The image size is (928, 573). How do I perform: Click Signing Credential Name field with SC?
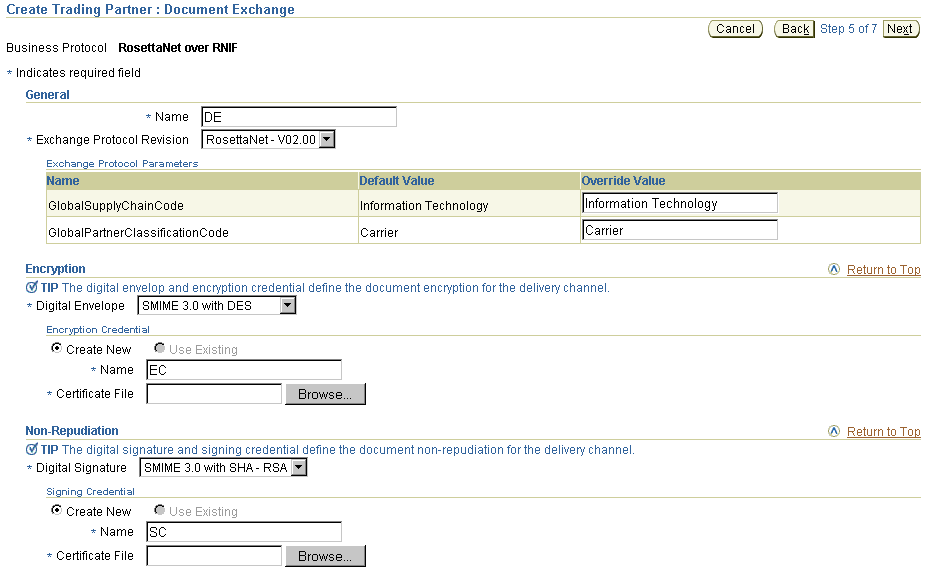(x=244, y=532)
